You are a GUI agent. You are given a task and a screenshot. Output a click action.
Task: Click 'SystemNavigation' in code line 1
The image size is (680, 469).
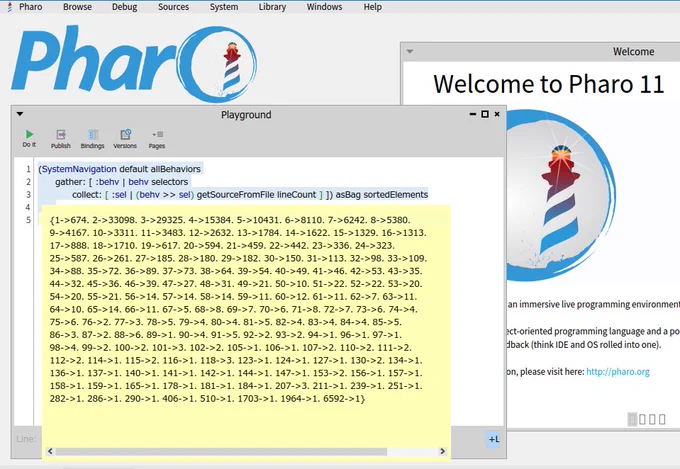[x=79, y=169]
